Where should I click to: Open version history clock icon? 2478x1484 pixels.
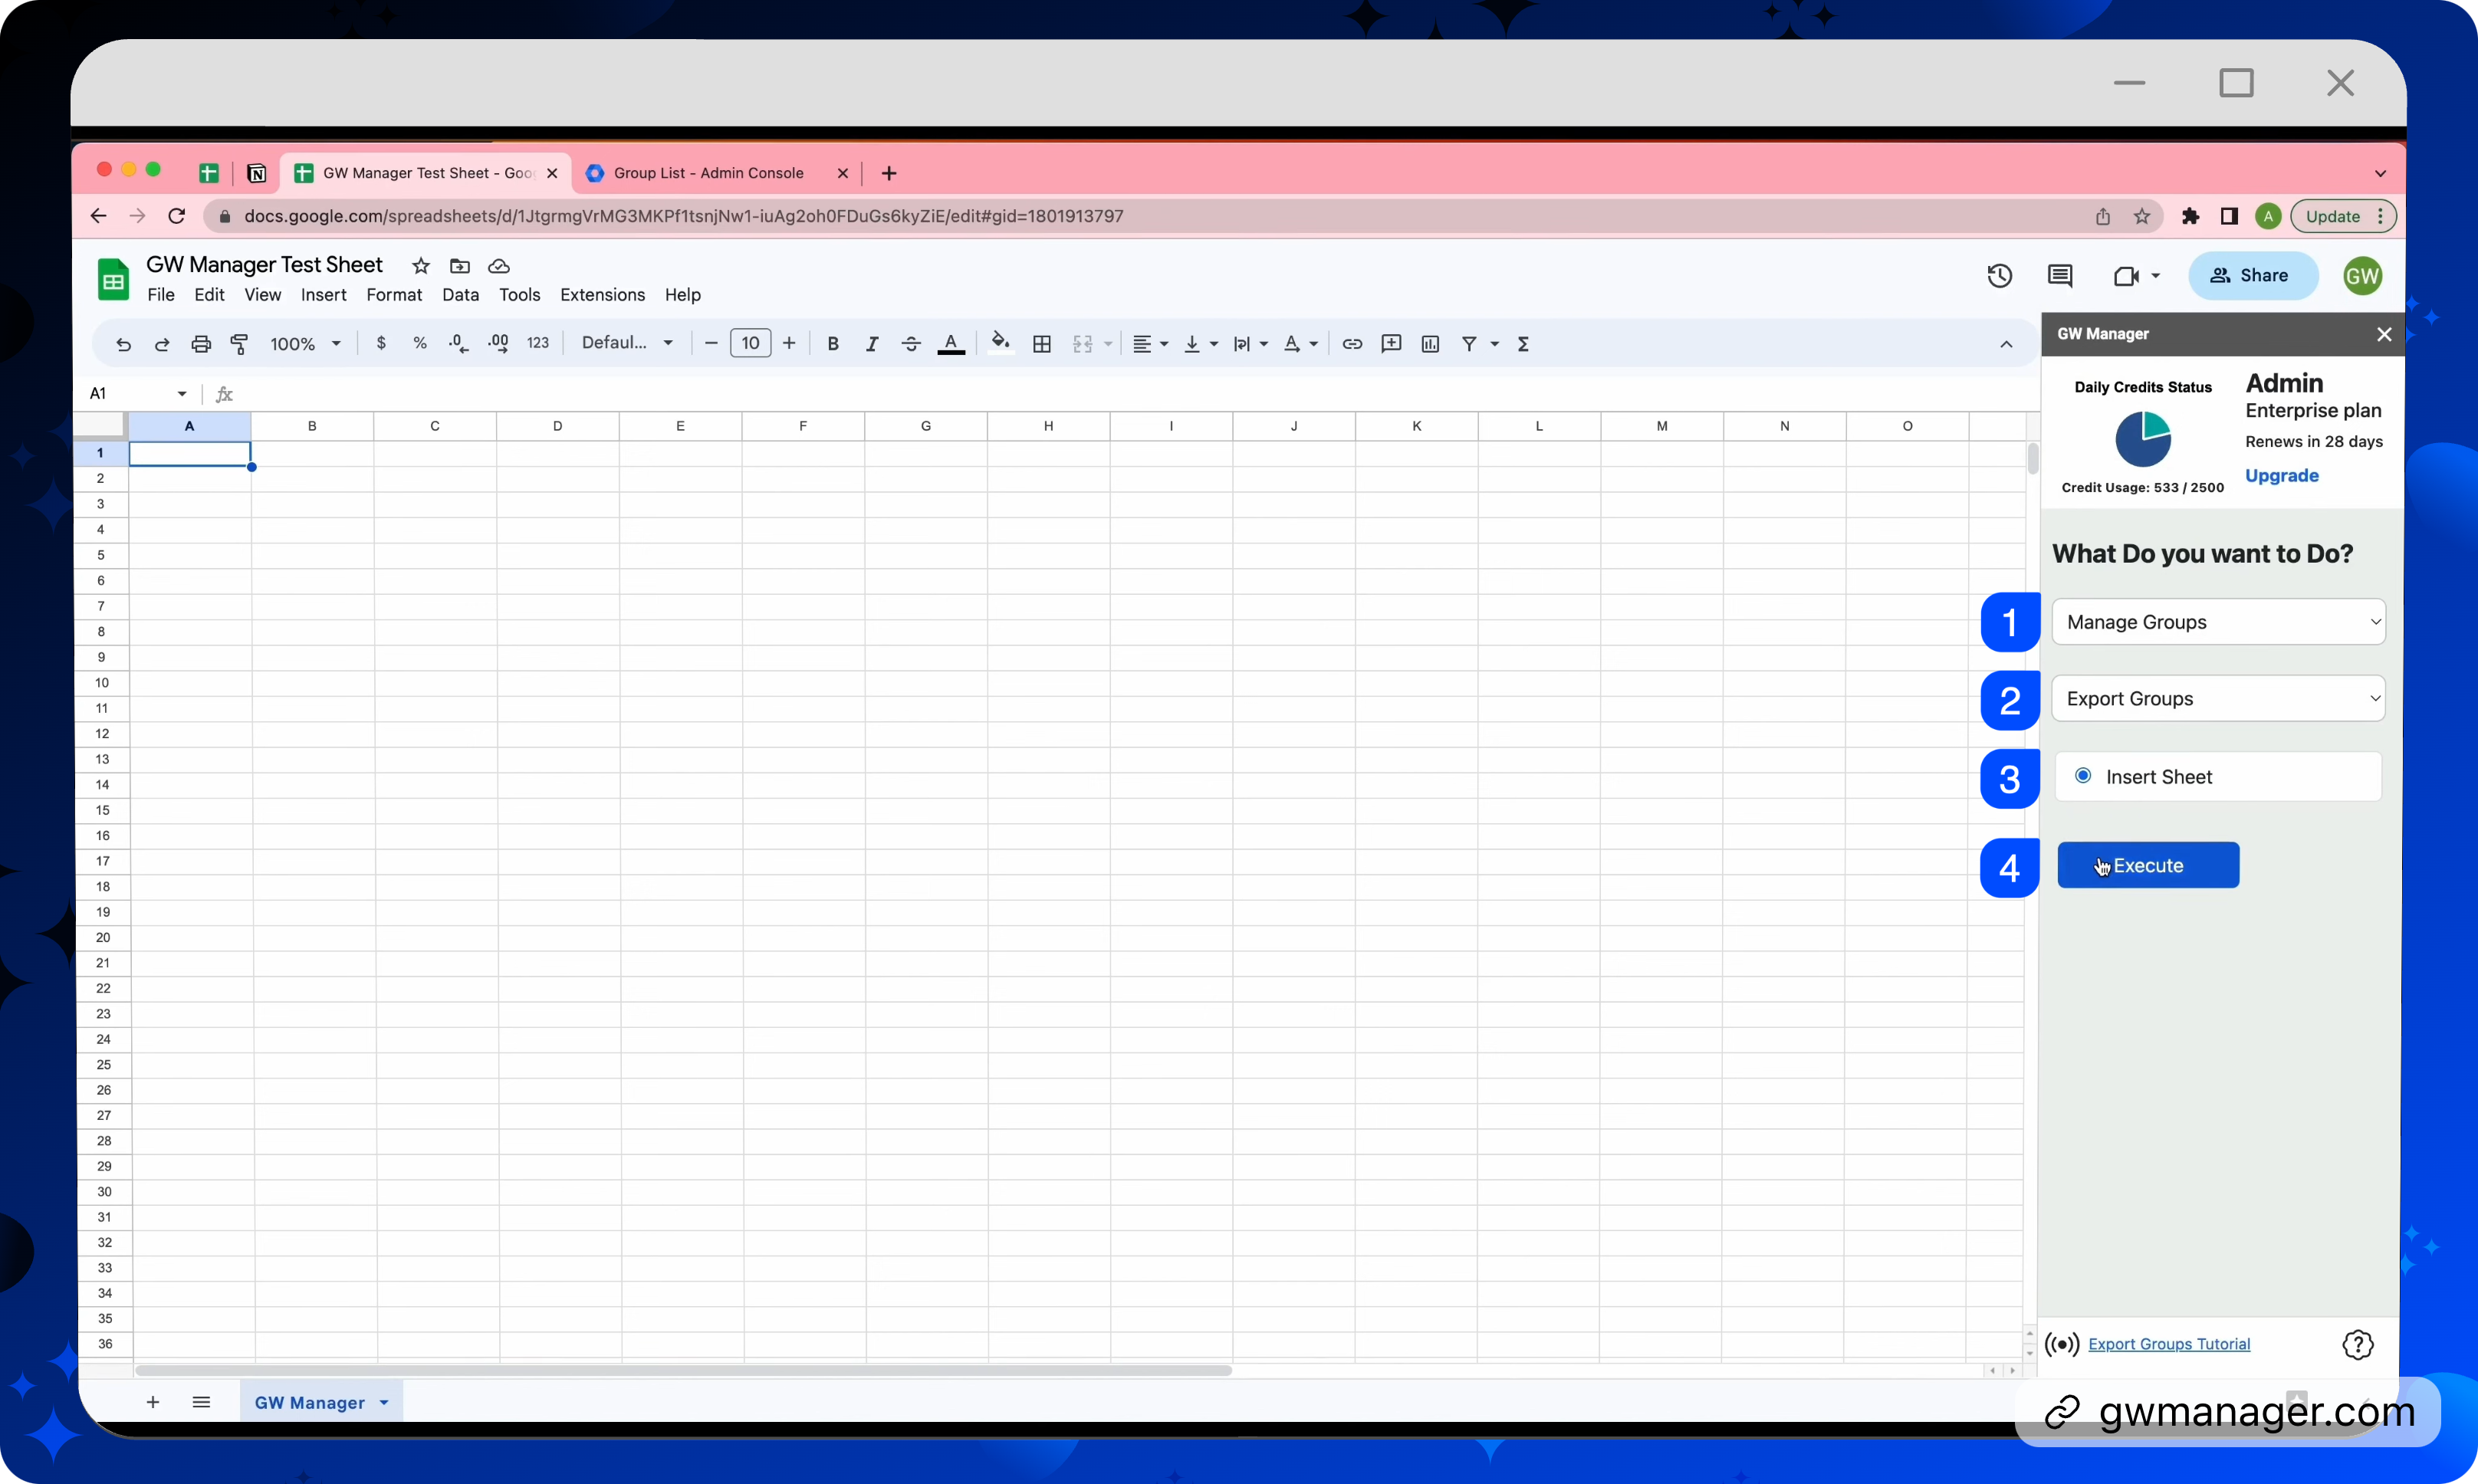[2000, 276]
